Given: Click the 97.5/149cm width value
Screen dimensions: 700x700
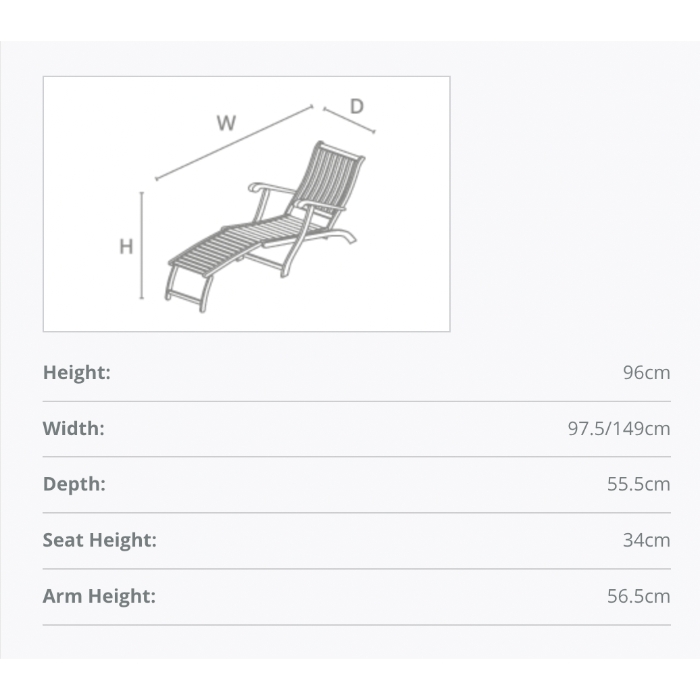Looking at the screenshot, I should [x=619, y=429].
